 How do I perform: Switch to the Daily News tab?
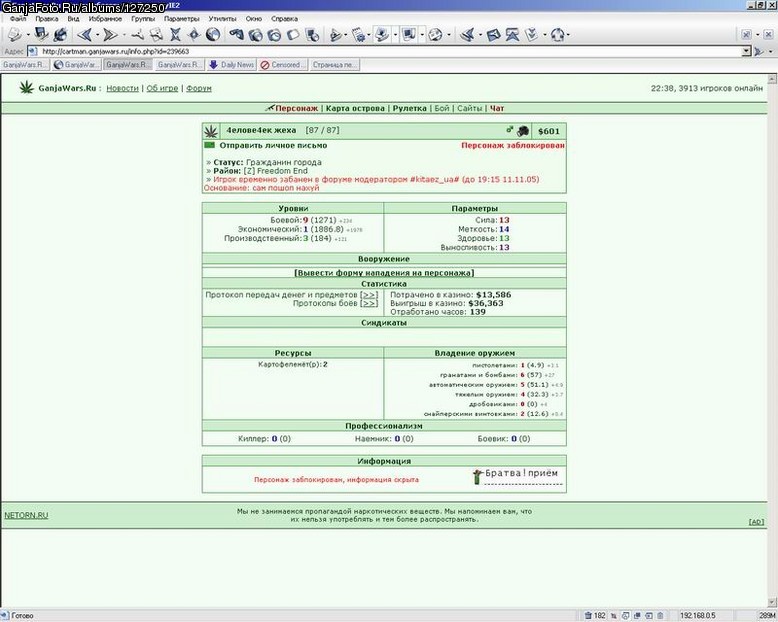click(231, 65)
